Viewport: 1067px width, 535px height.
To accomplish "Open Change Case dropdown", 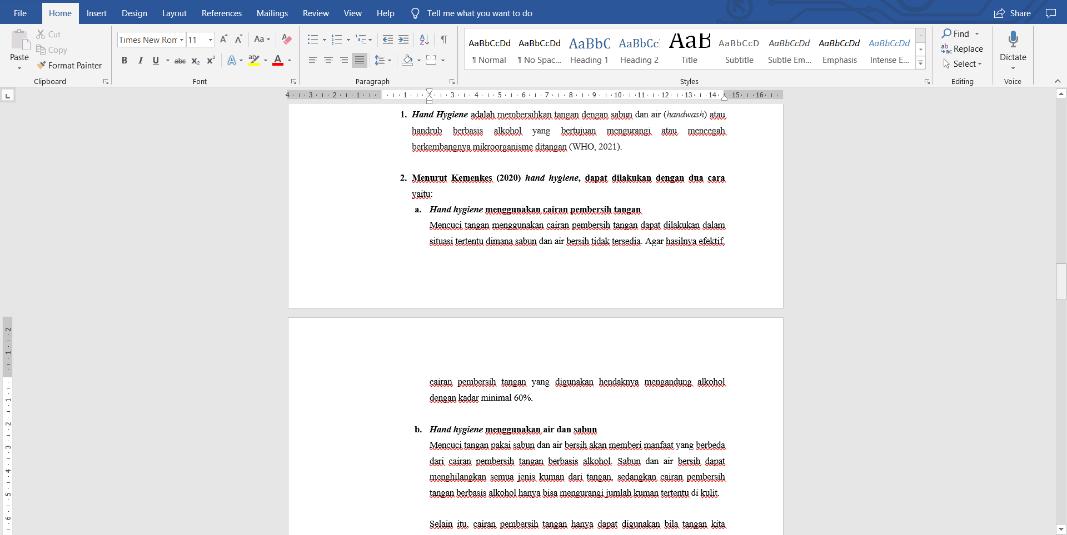I will 262,39.
